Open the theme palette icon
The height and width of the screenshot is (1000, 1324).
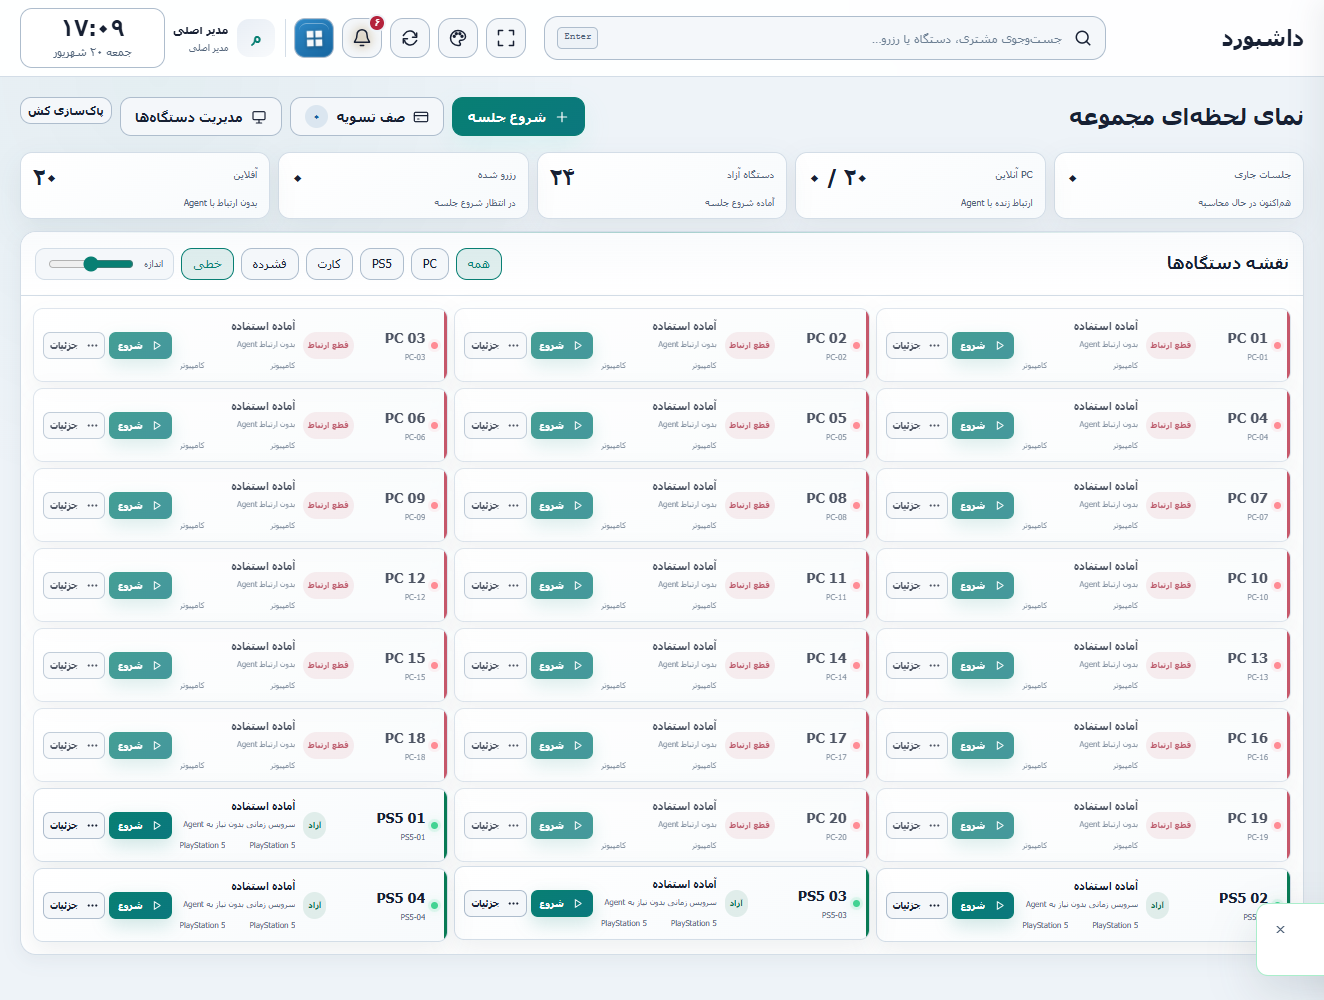(x=458, y=38)
